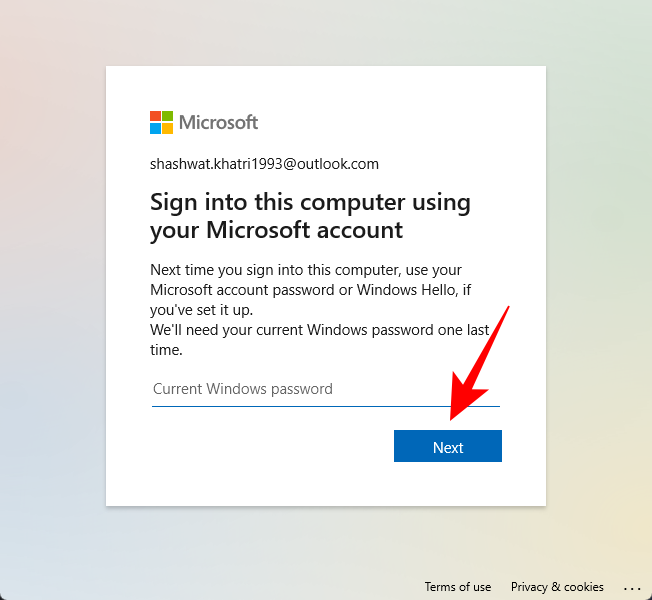The width and height of the screenshot is (652, 600).
Task: Select the shashwat.khatri1993@outlook.com account email
Action: pyautogui.click(x=264, y=164)
